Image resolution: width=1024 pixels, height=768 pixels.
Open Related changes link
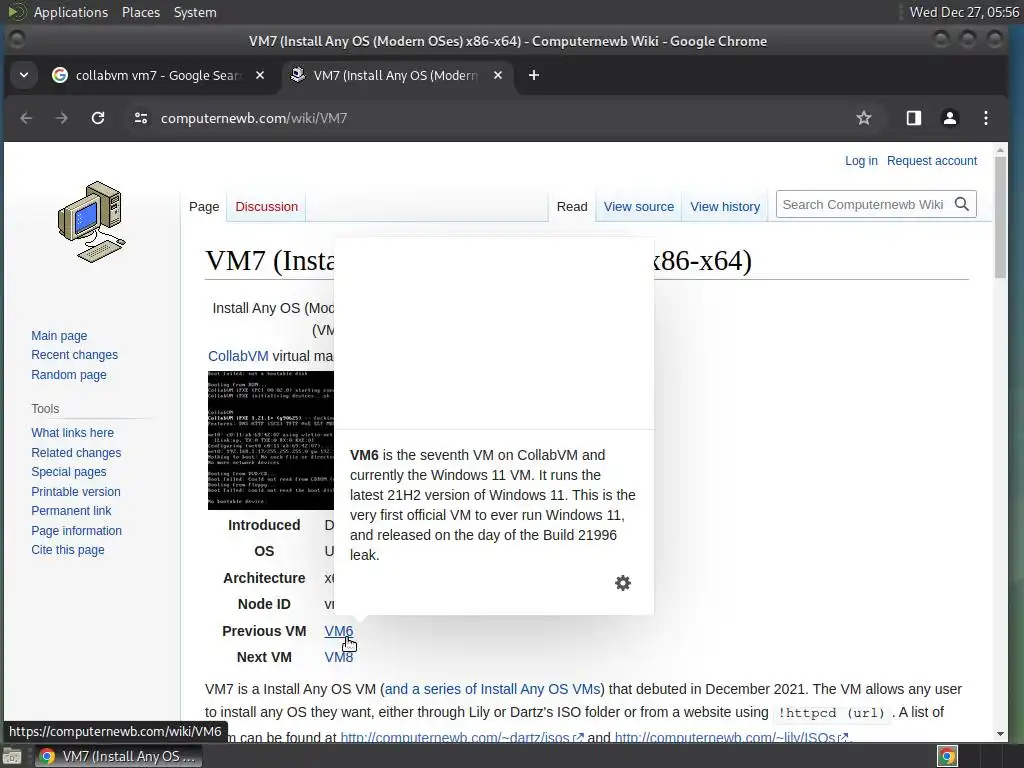click(x=76, y=453)
